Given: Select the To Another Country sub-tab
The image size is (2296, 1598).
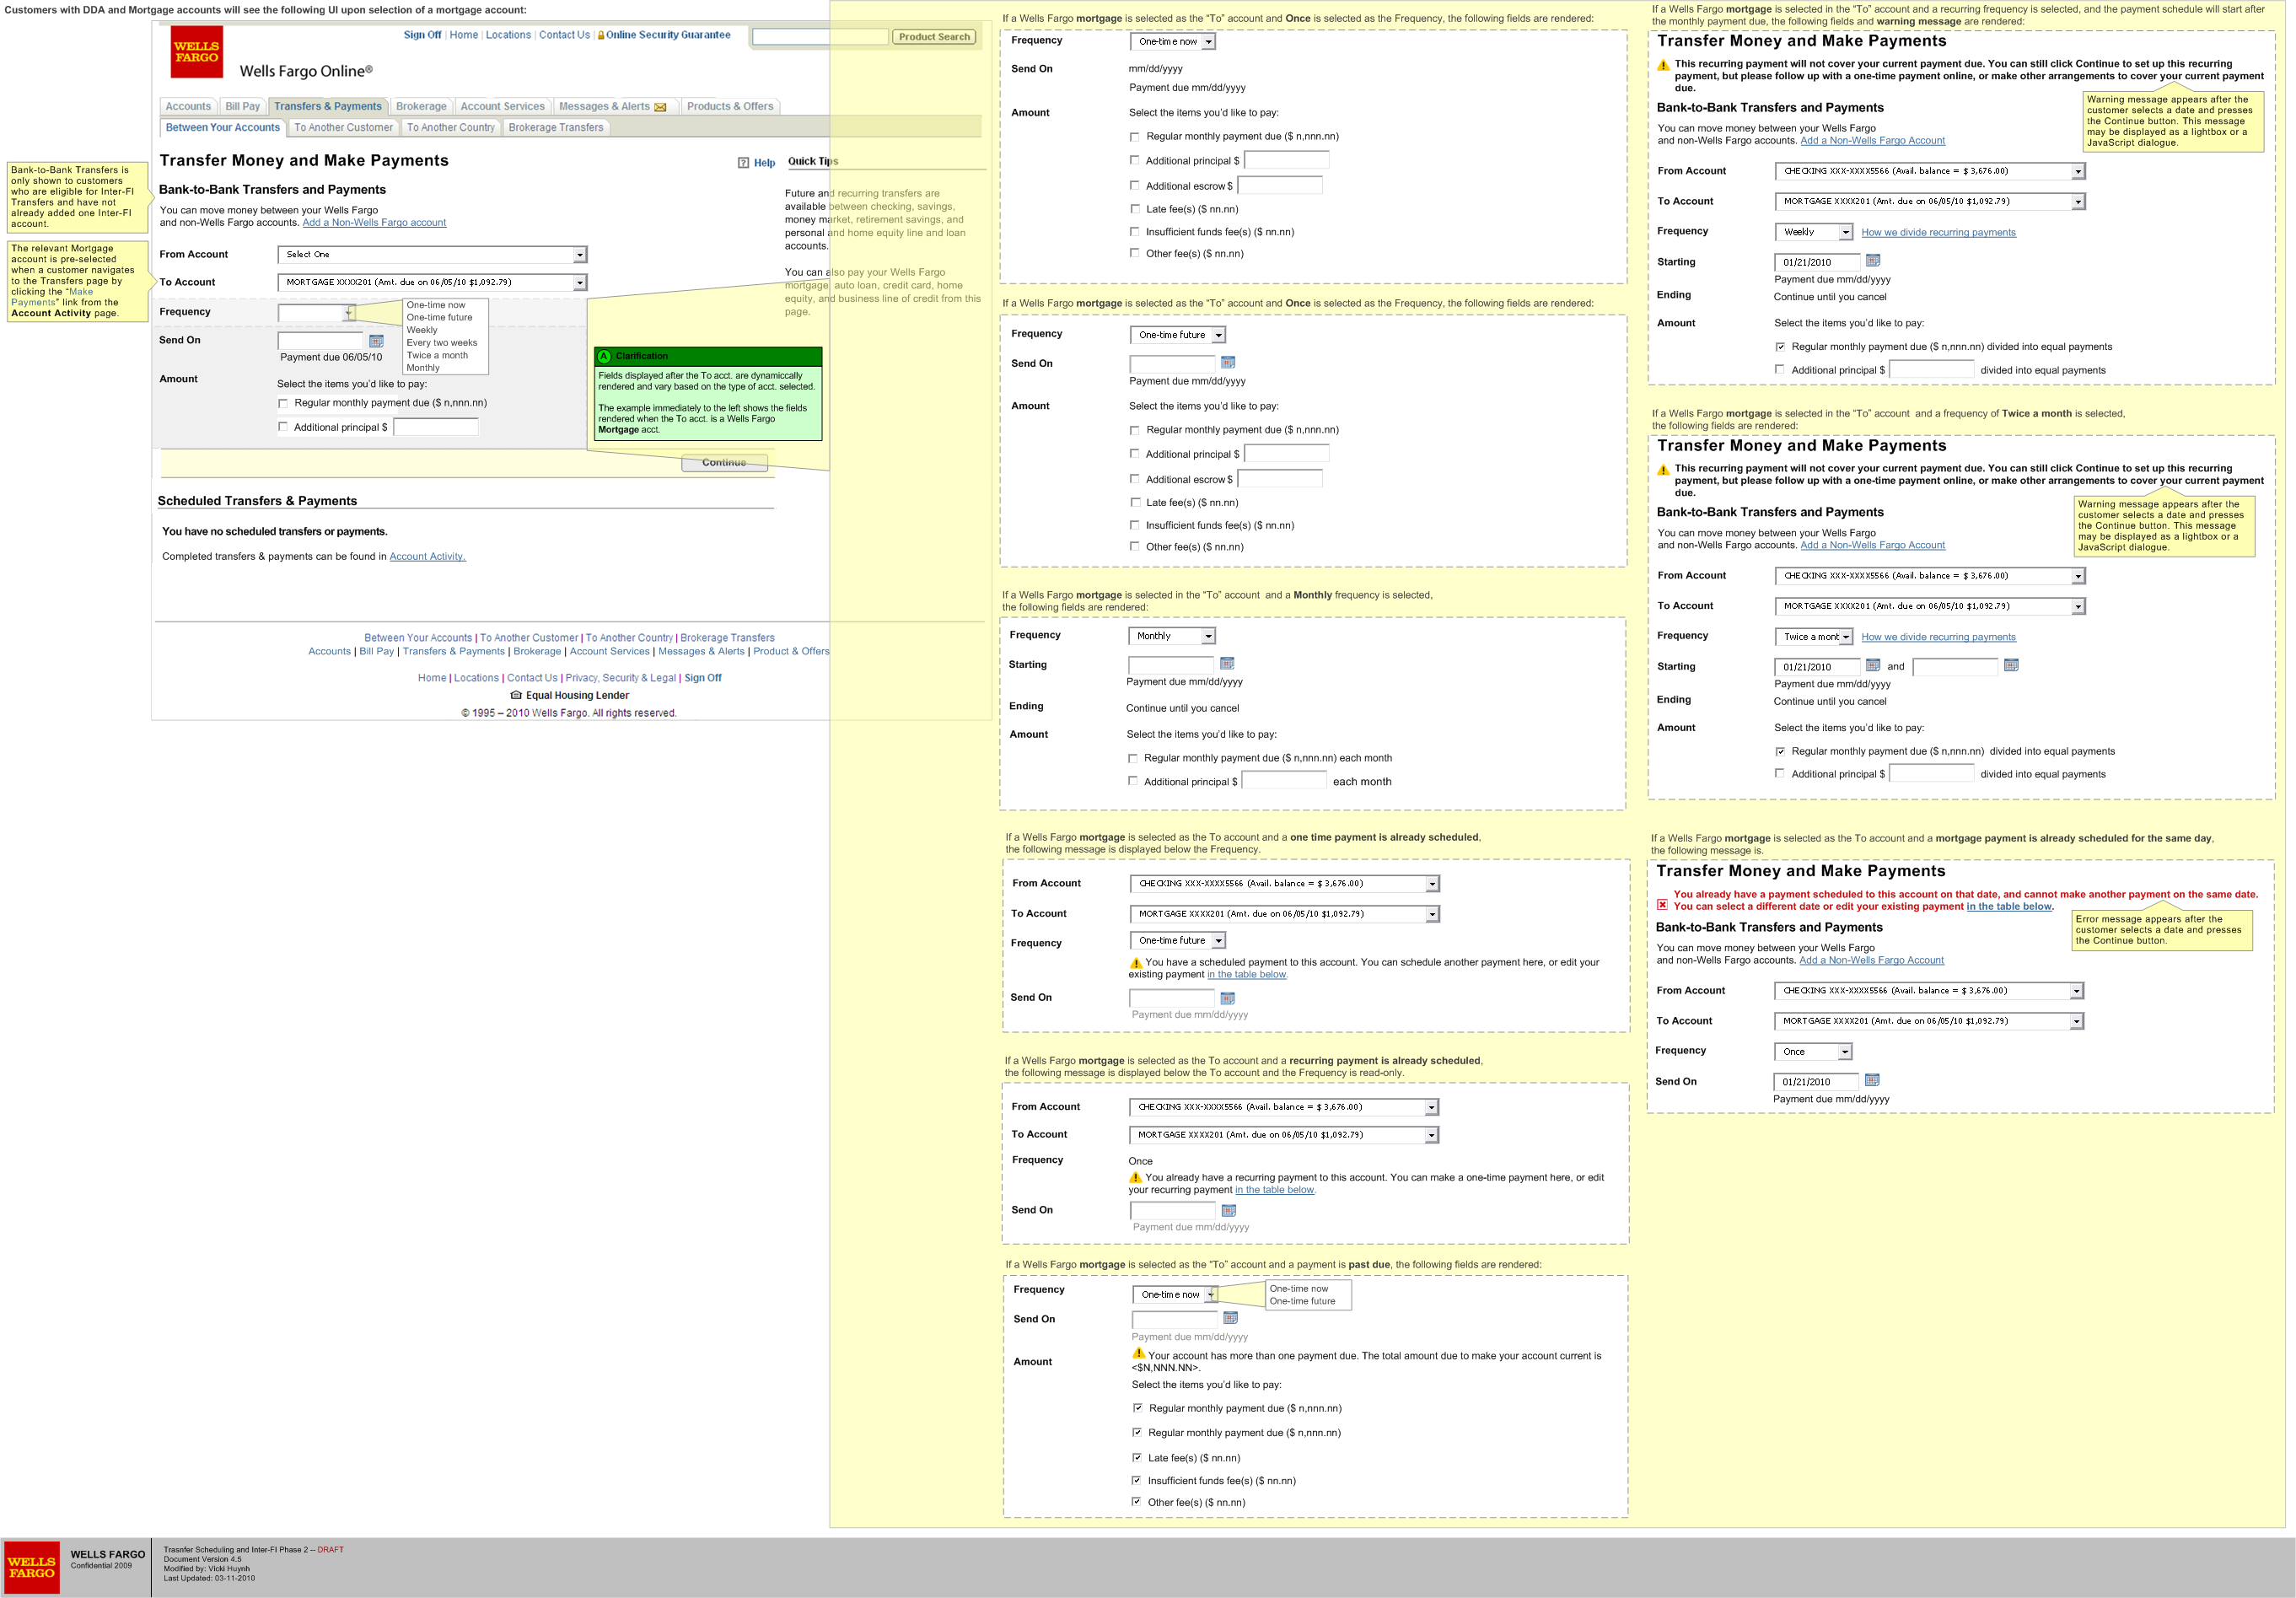Looking at the screenshot, I should [x=450, y=127].
